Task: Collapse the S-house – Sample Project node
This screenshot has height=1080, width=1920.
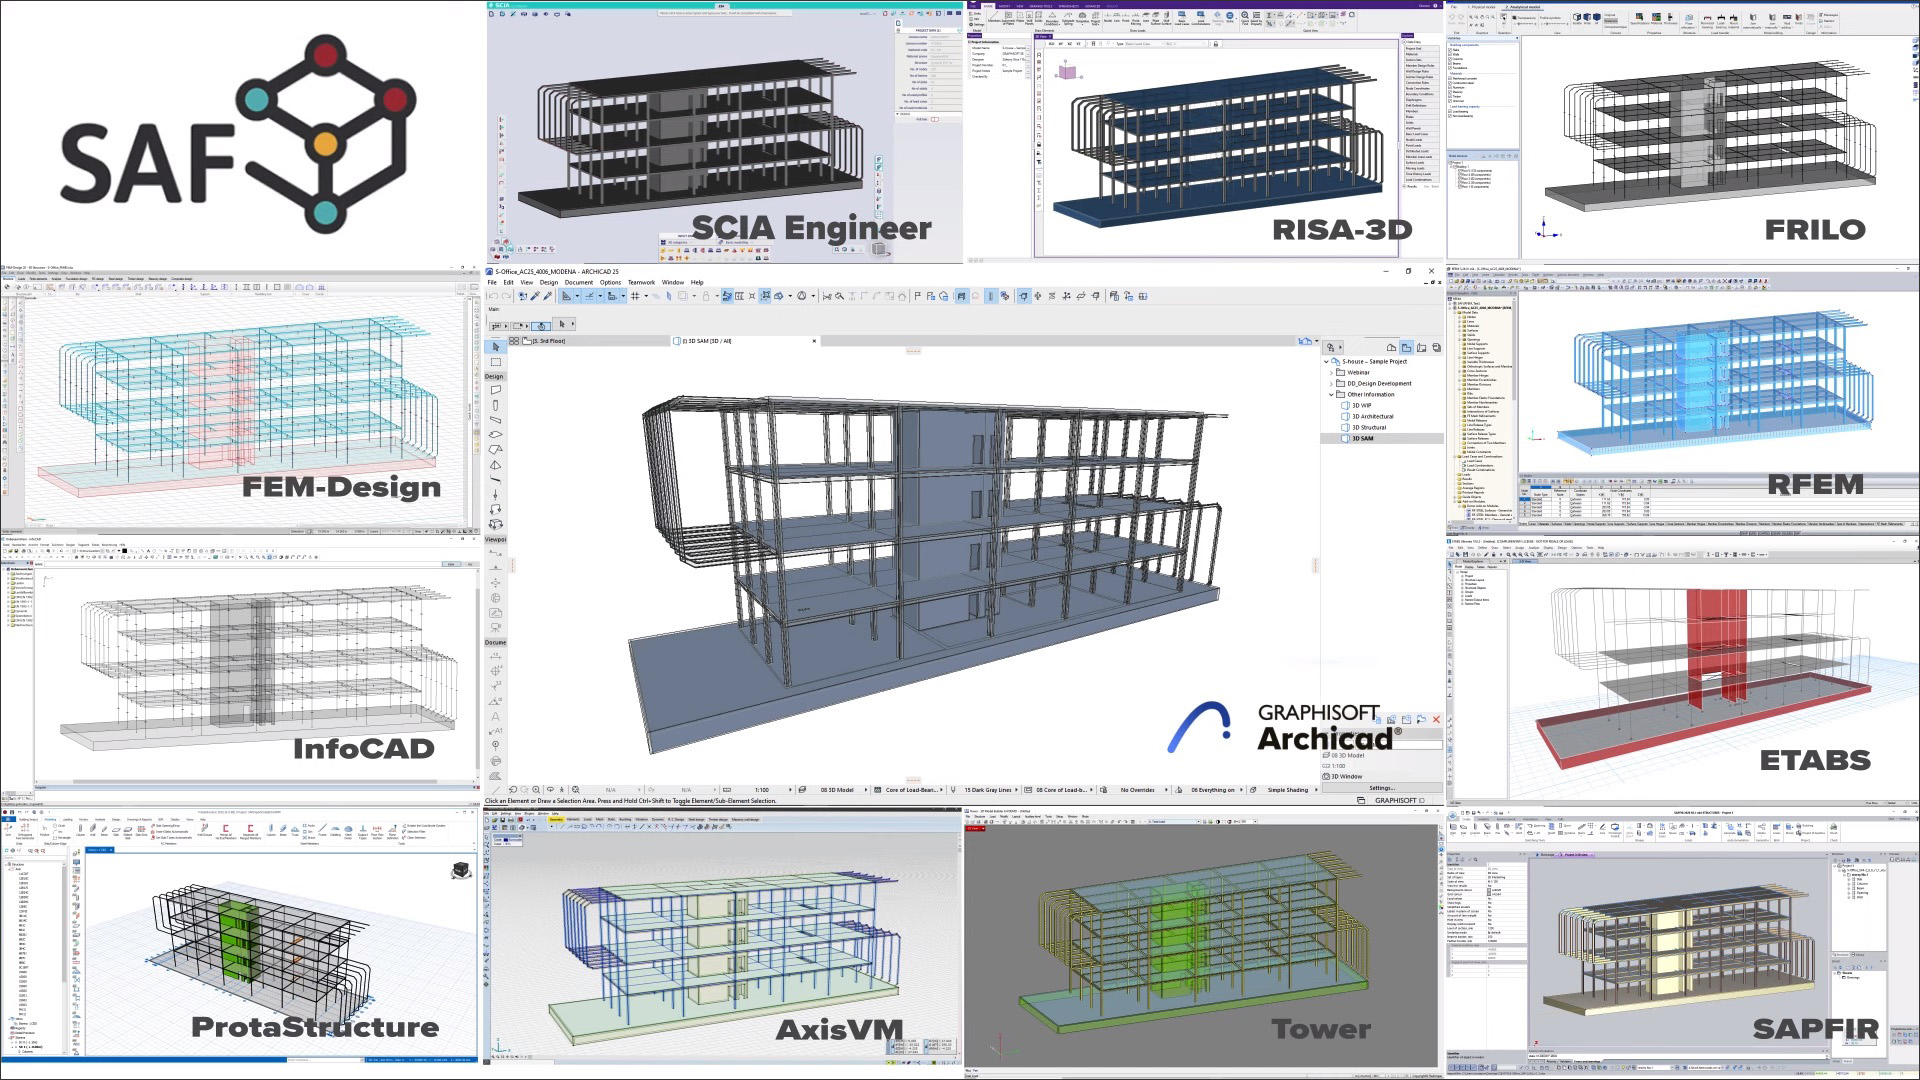Action: 1326,362
